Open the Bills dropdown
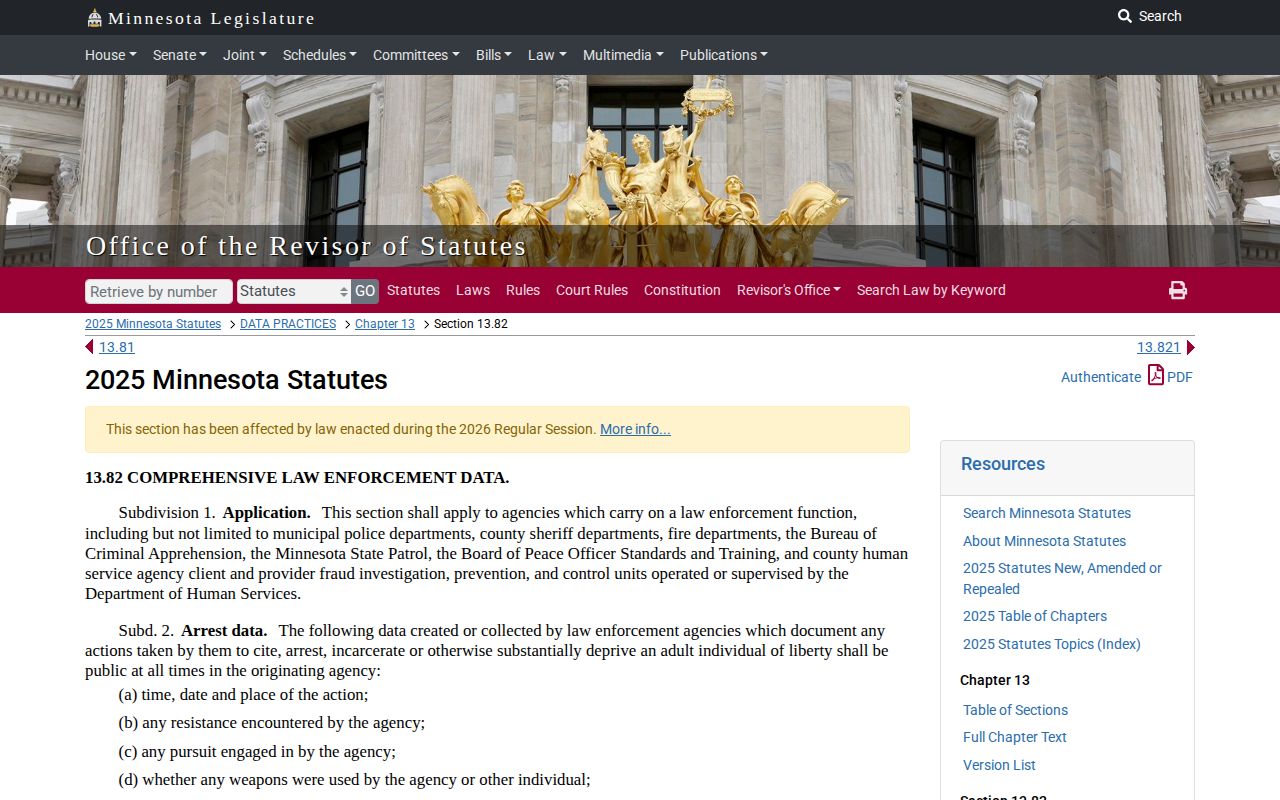 (x=494, y=55)
